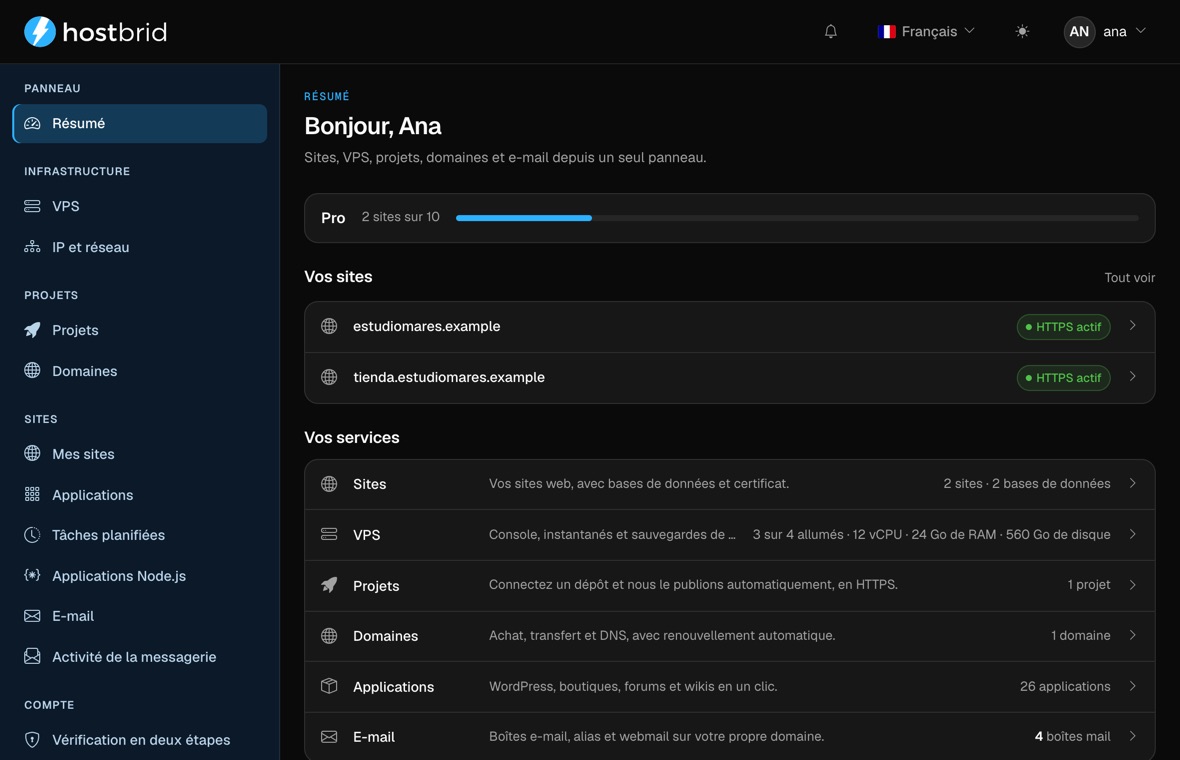Open IP et réseau page

pos(140,247)
